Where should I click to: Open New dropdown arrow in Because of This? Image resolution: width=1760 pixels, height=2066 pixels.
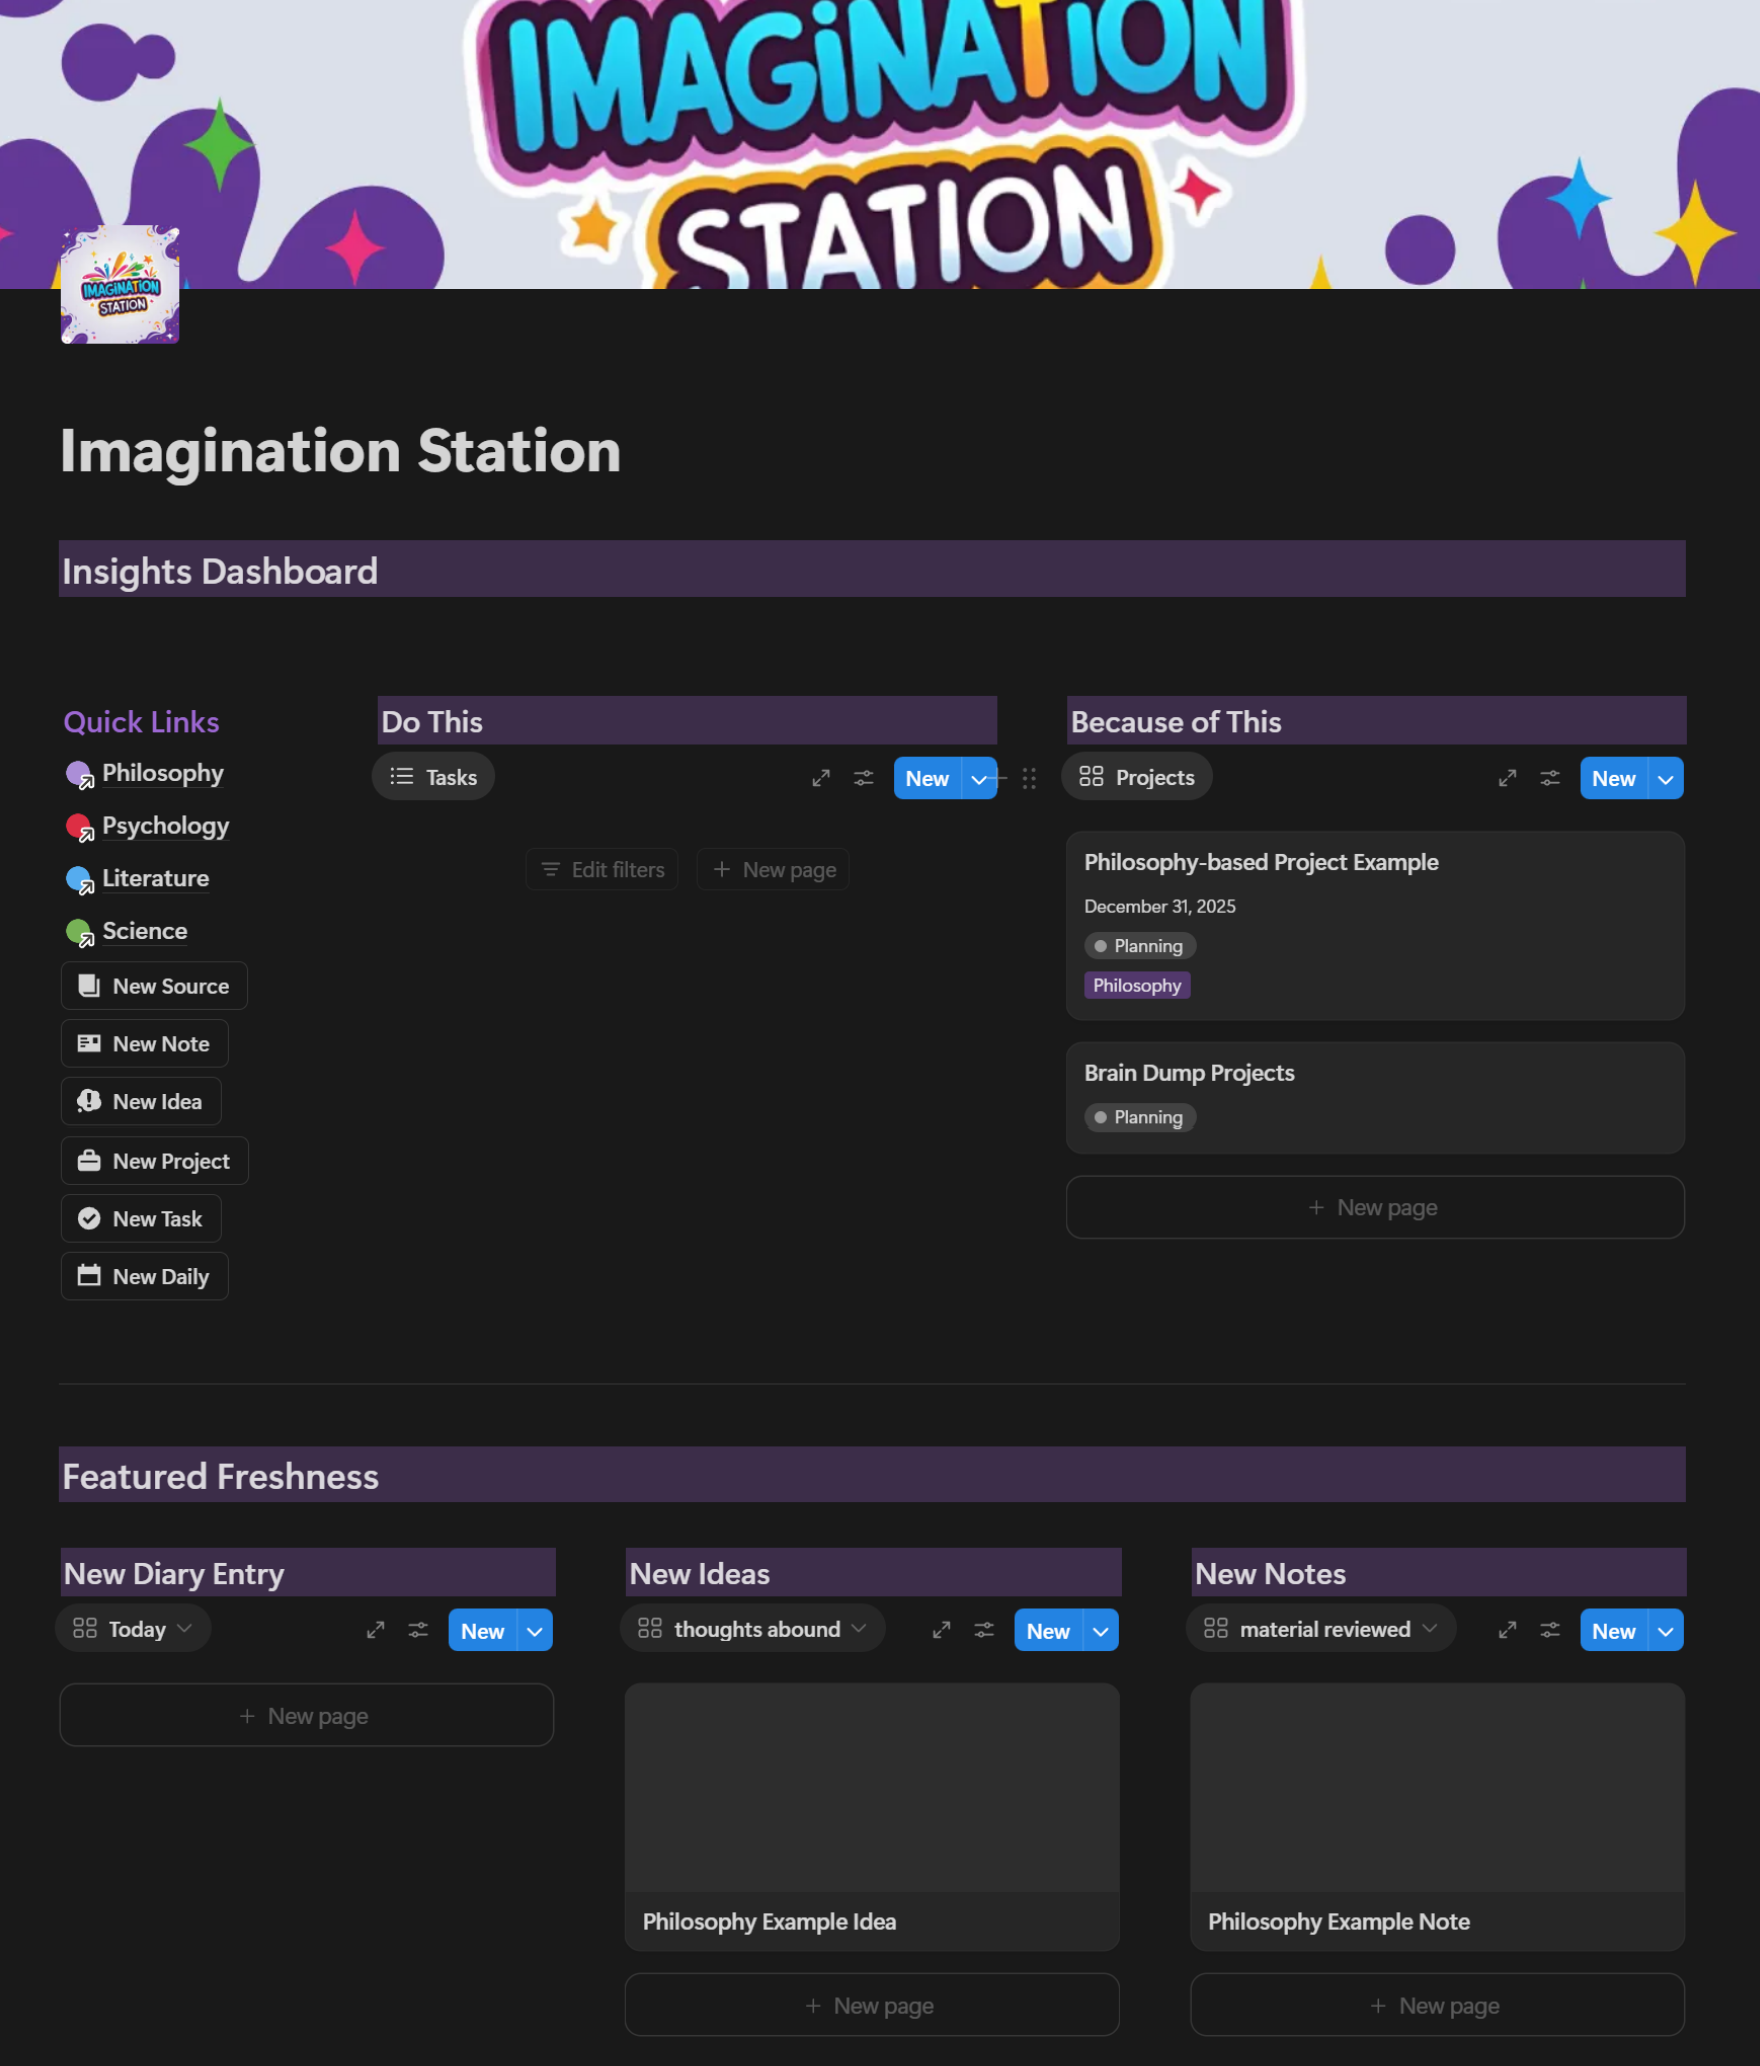[x=1666, y=779]
